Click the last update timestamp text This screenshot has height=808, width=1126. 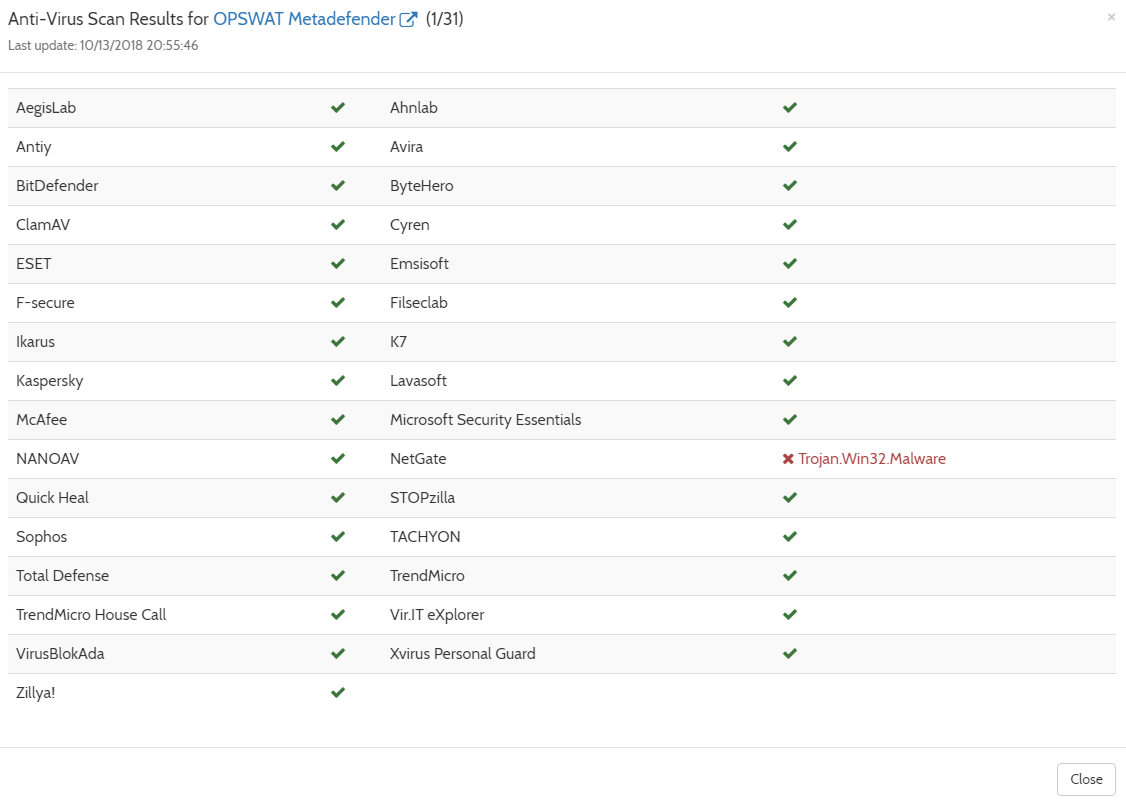[x=103, y=46]
